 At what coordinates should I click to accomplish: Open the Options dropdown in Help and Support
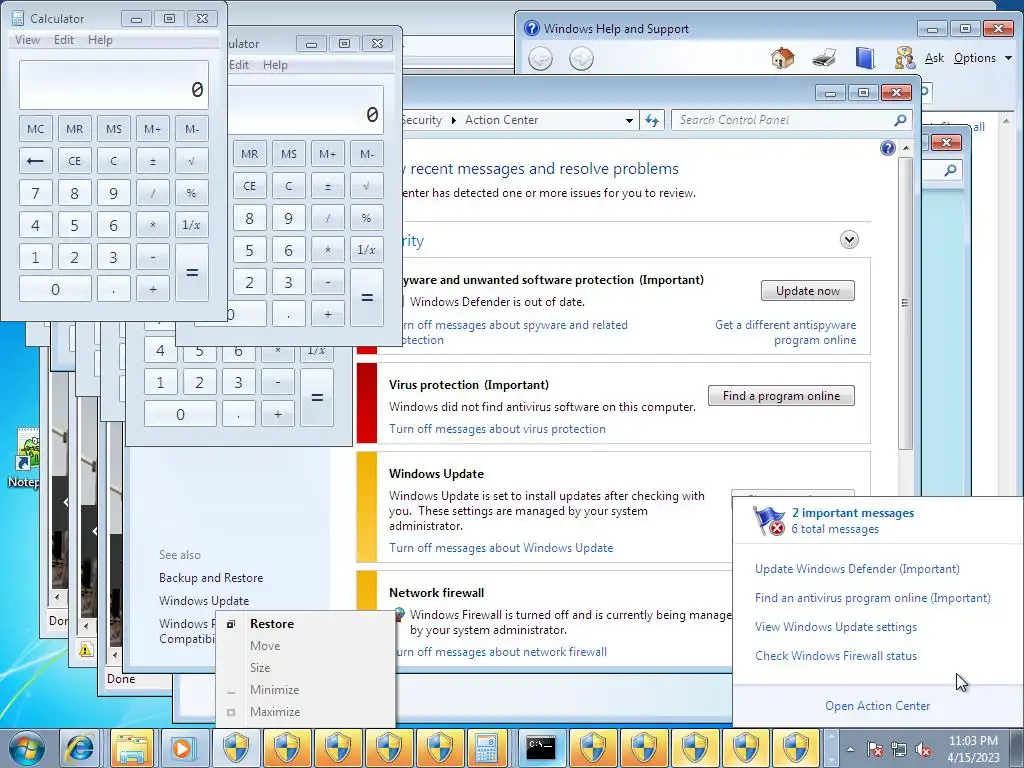pyautogui.click(x=983, y=58)
